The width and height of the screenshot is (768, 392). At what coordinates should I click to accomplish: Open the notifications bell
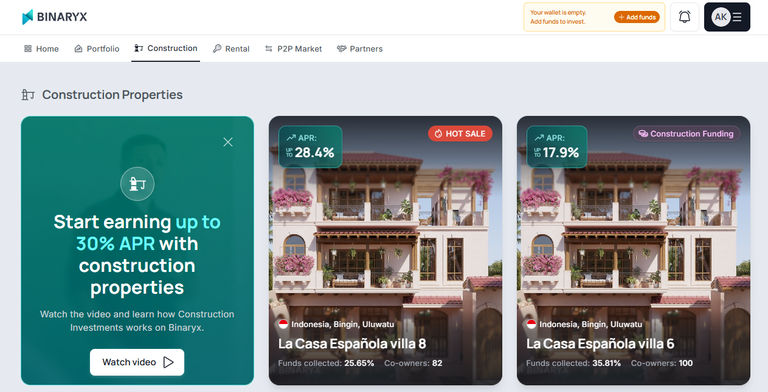point(684,17)
